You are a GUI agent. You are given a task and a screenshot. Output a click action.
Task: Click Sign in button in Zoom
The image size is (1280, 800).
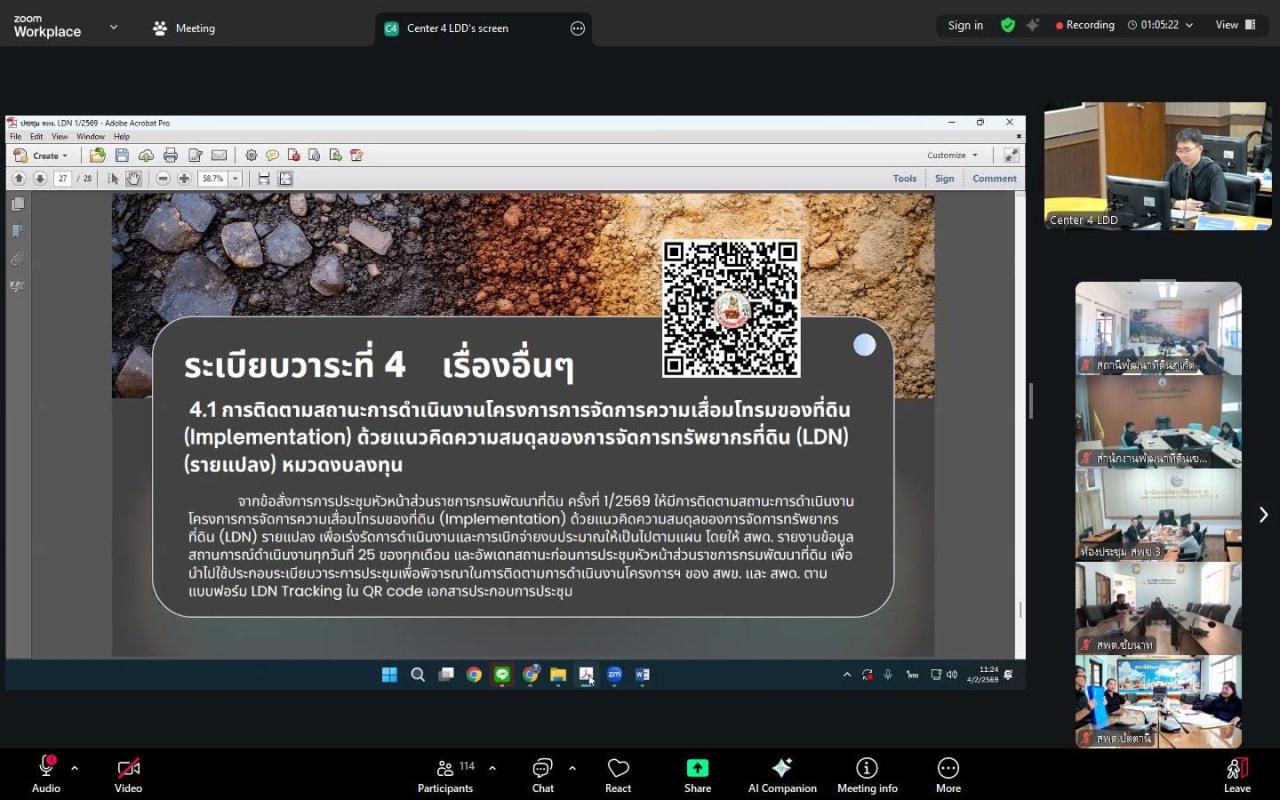tap(965, 25)
